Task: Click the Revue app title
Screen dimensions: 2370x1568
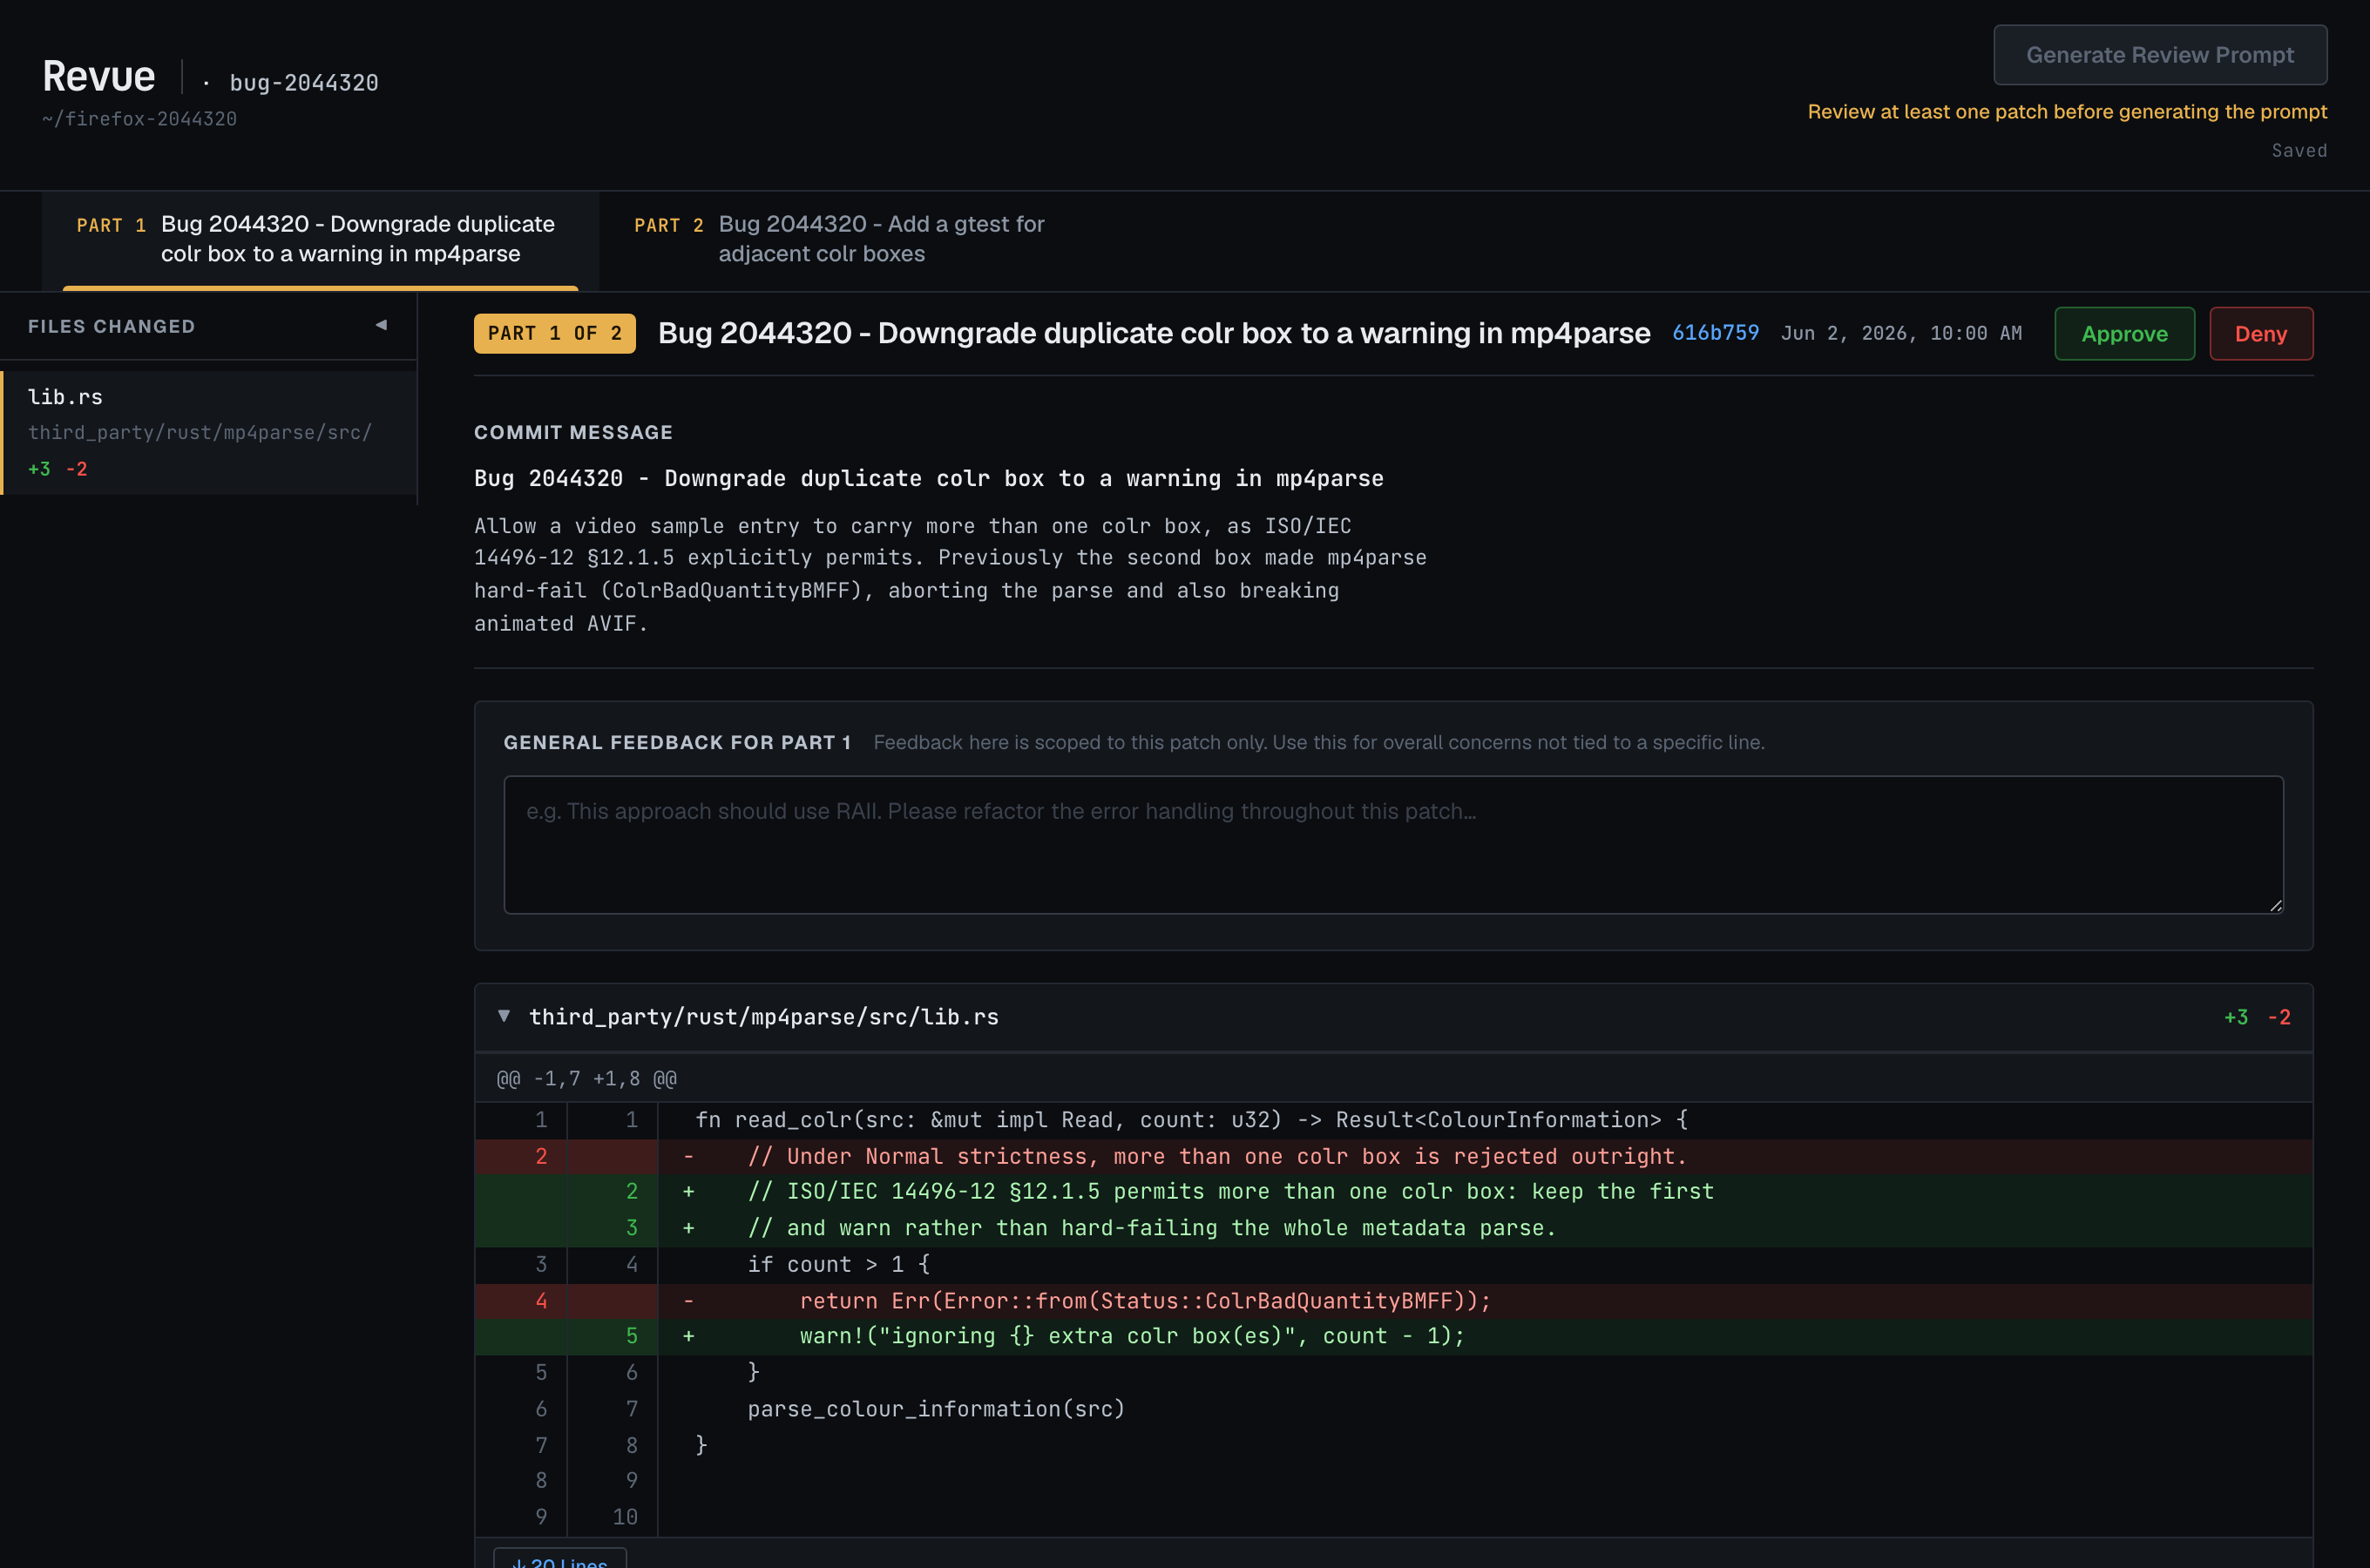Action: point(99,77)
